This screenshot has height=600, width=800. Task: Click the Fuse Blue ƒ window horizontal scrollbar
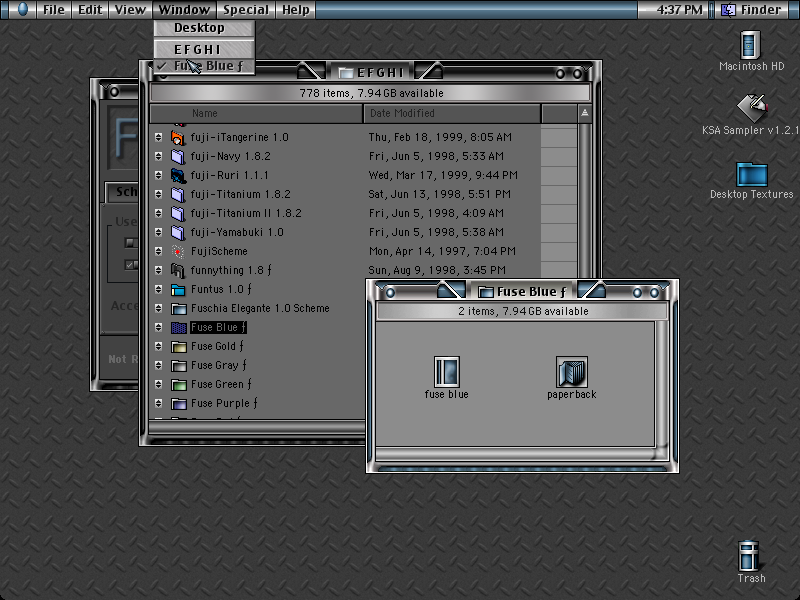click(515, 454)
